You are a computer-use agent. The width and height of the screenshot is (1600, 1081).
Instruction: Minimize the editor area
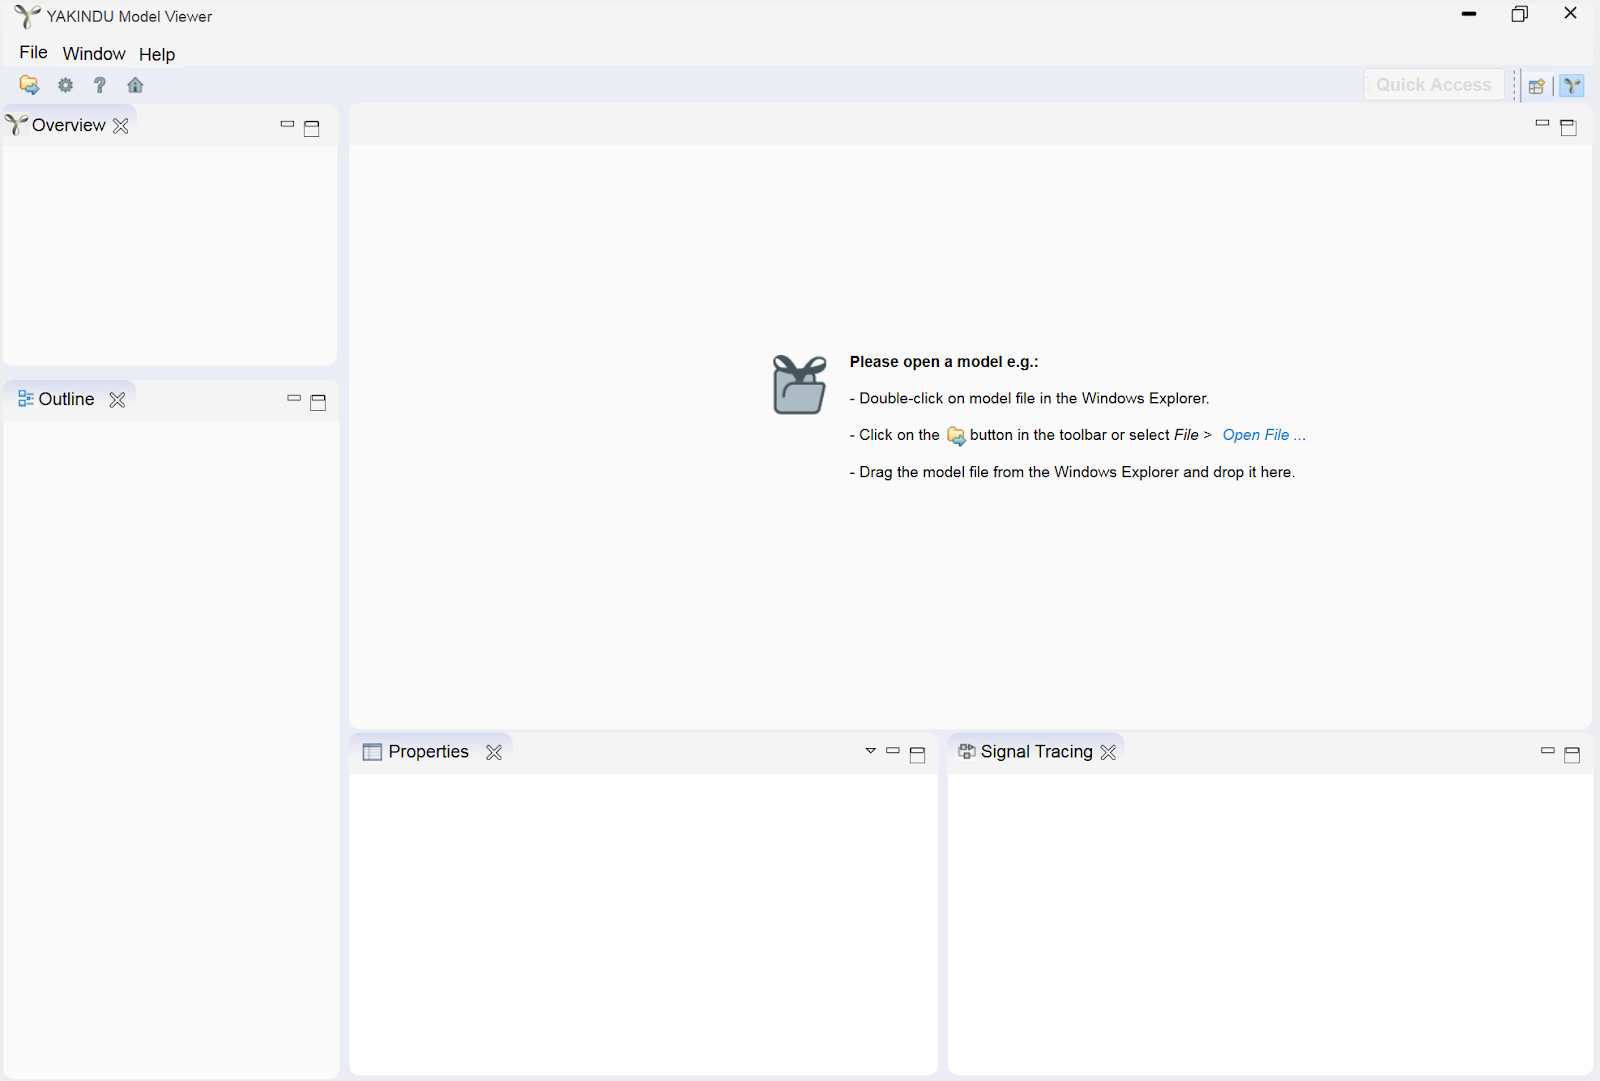[x=1542, y=123]
